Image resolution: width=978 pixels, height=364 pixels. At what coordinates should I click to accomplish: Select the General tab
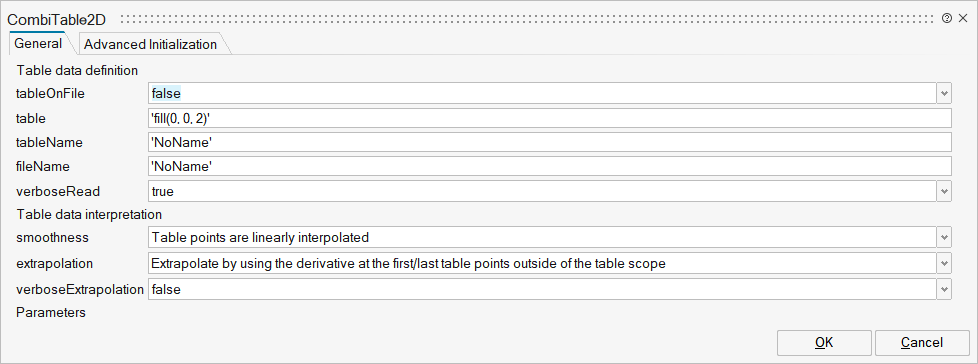(x=38, y=44)
